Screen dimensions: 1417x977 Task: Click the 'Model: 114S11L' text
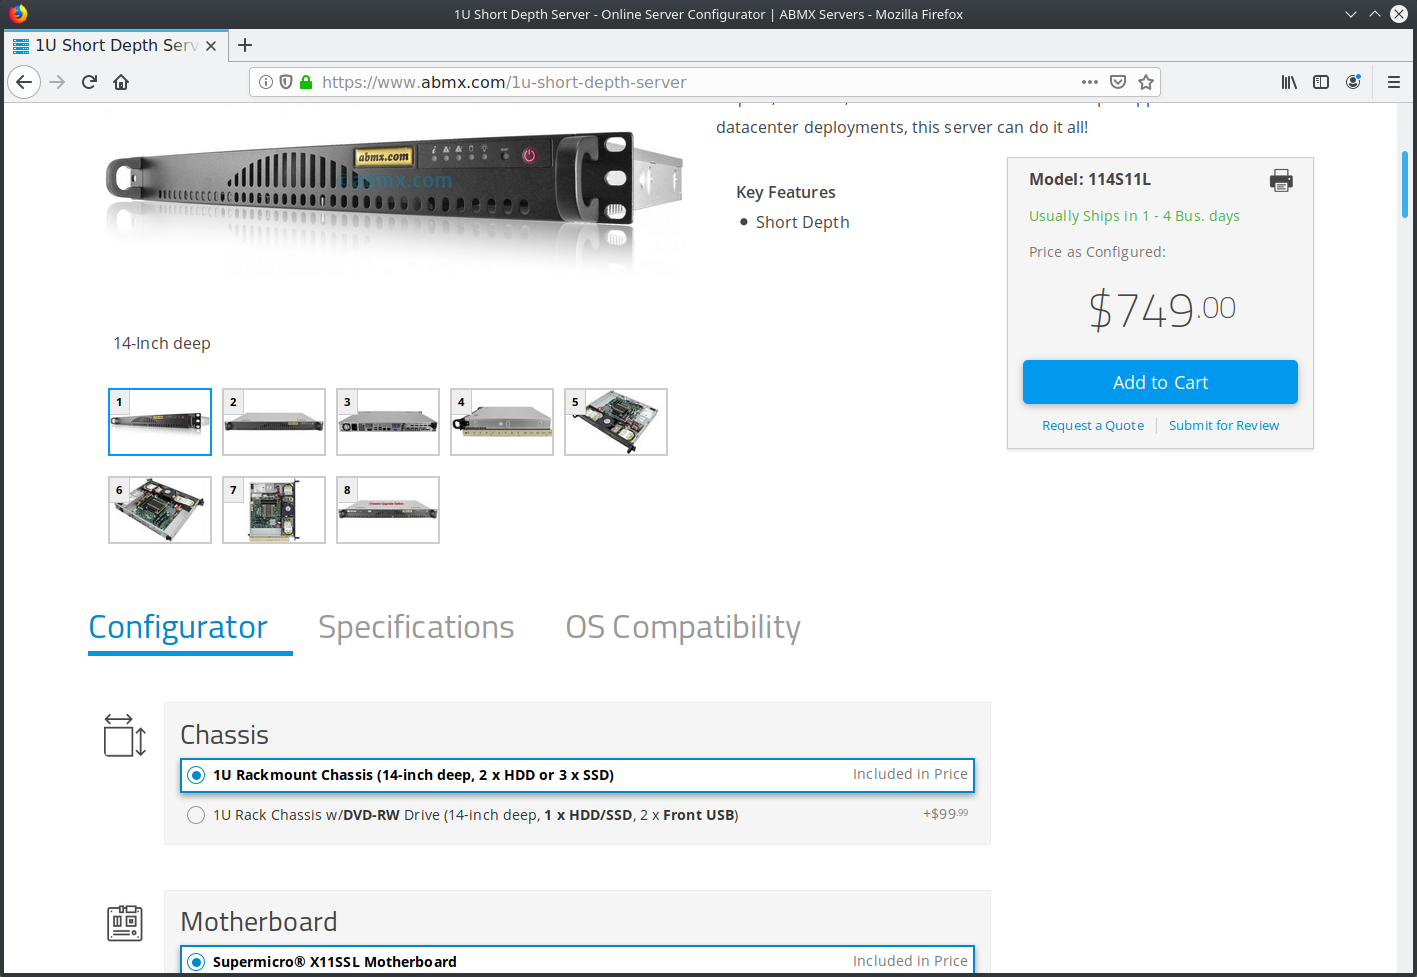[x=1090, y=179]
